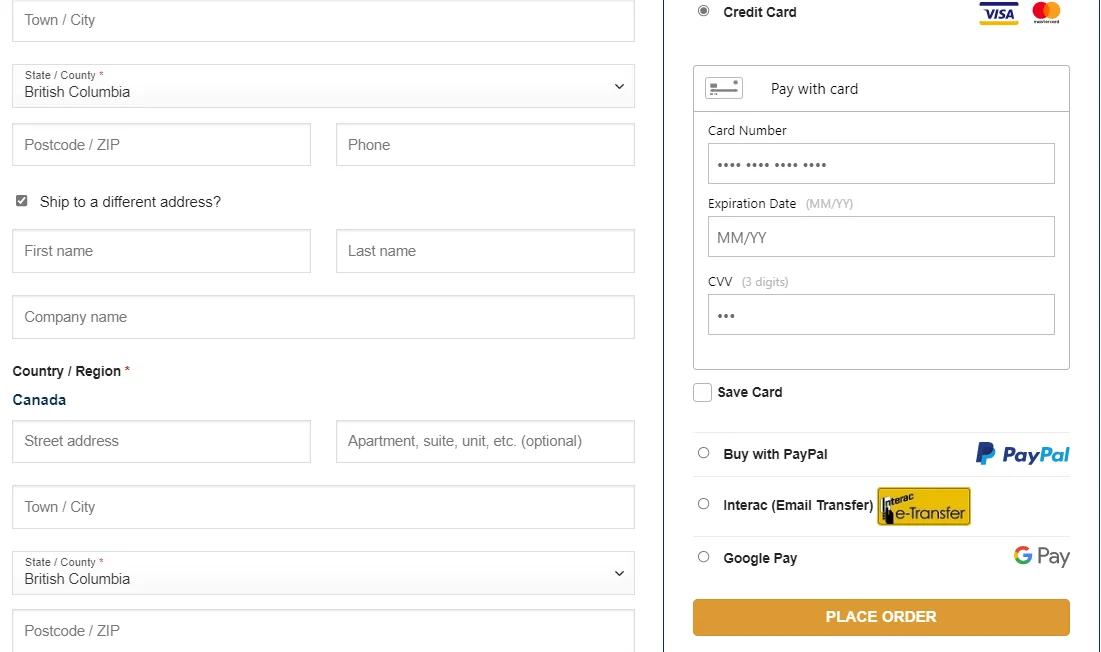Tick the Save Card checkbox
The image size is (1101, 652).
702,392
